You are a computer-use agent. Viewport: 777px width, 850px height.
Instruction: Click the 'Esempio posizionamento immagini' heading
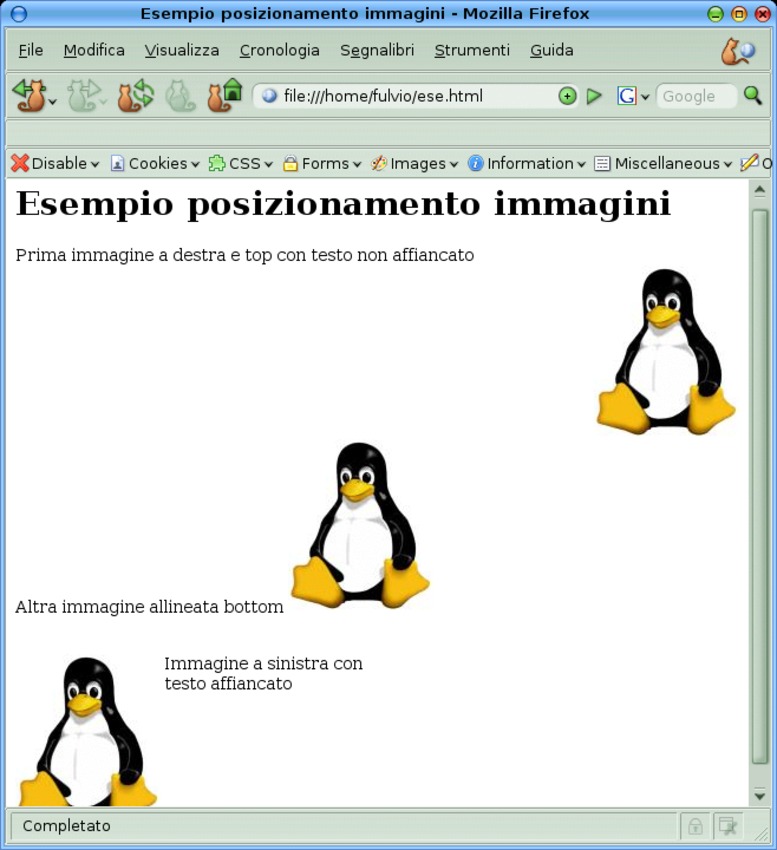click(x=343, y=204)
